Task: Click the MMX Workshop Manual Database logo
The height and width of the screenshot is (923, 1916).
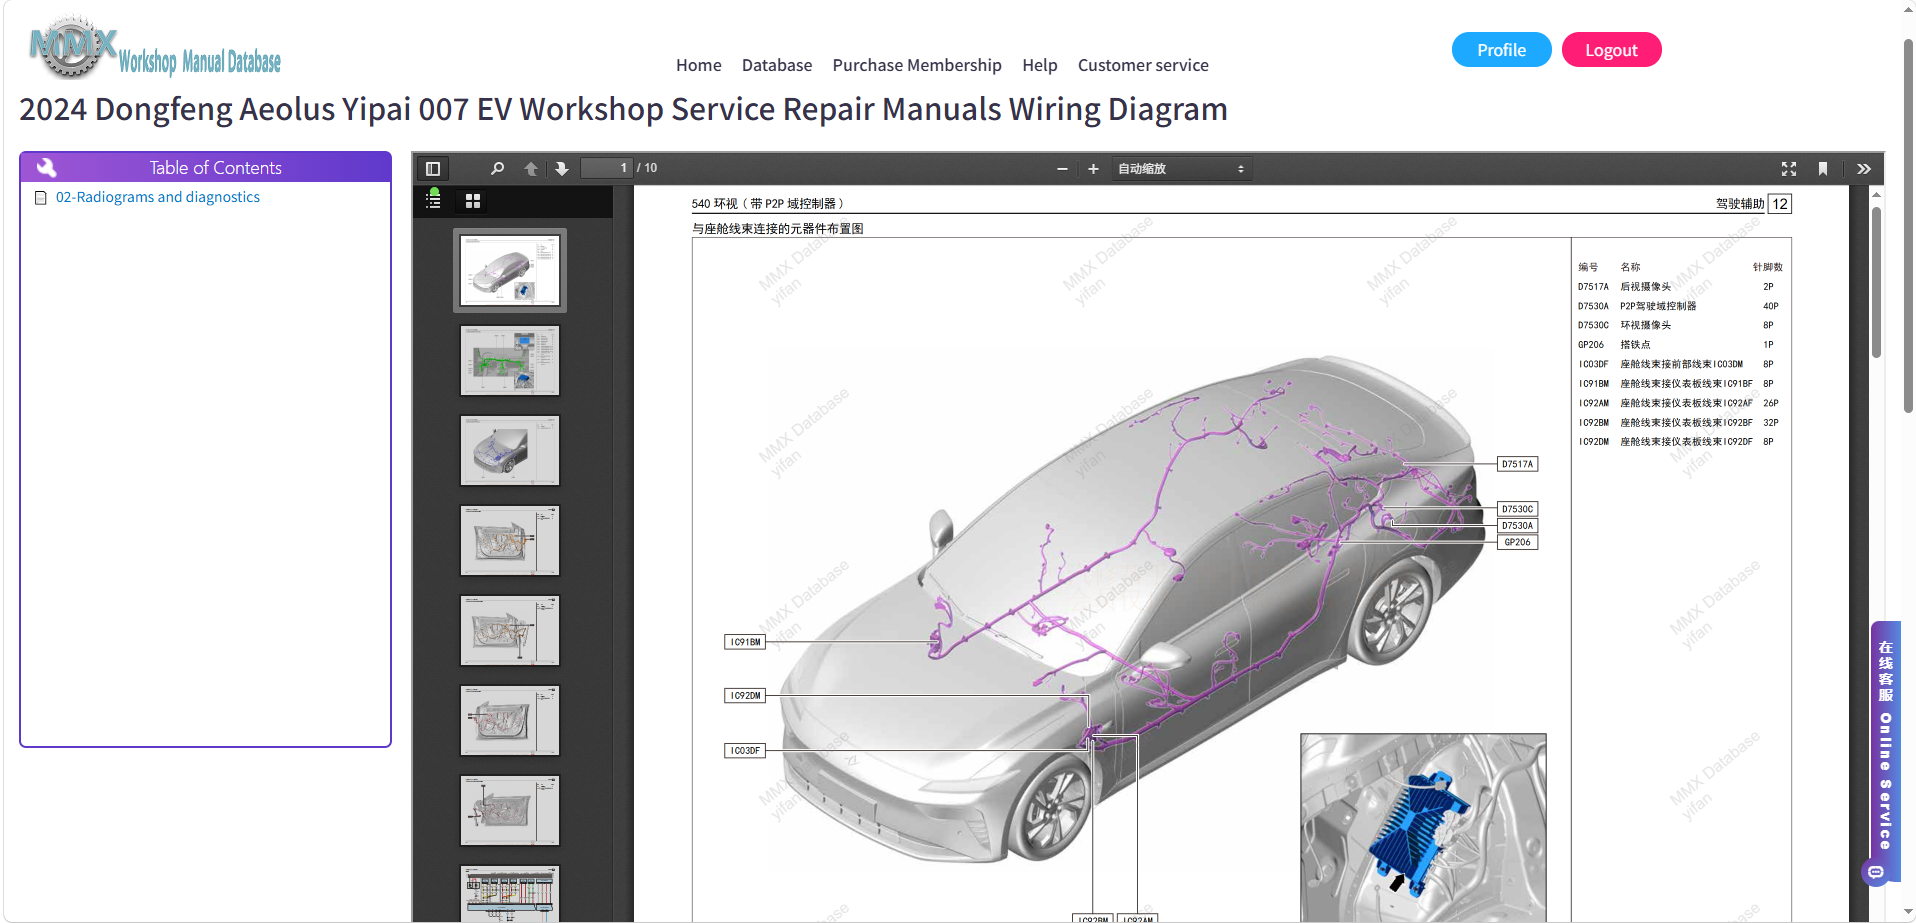Action: point(155,48)
